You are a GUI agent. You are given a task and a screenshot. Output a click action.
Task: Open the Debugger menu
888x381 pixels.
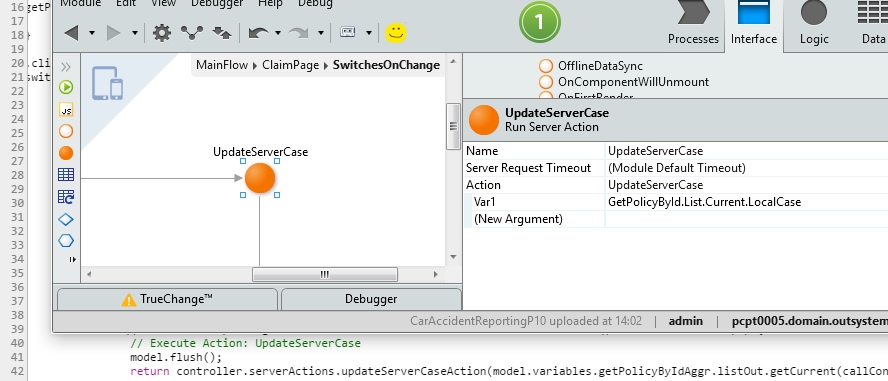217,4
